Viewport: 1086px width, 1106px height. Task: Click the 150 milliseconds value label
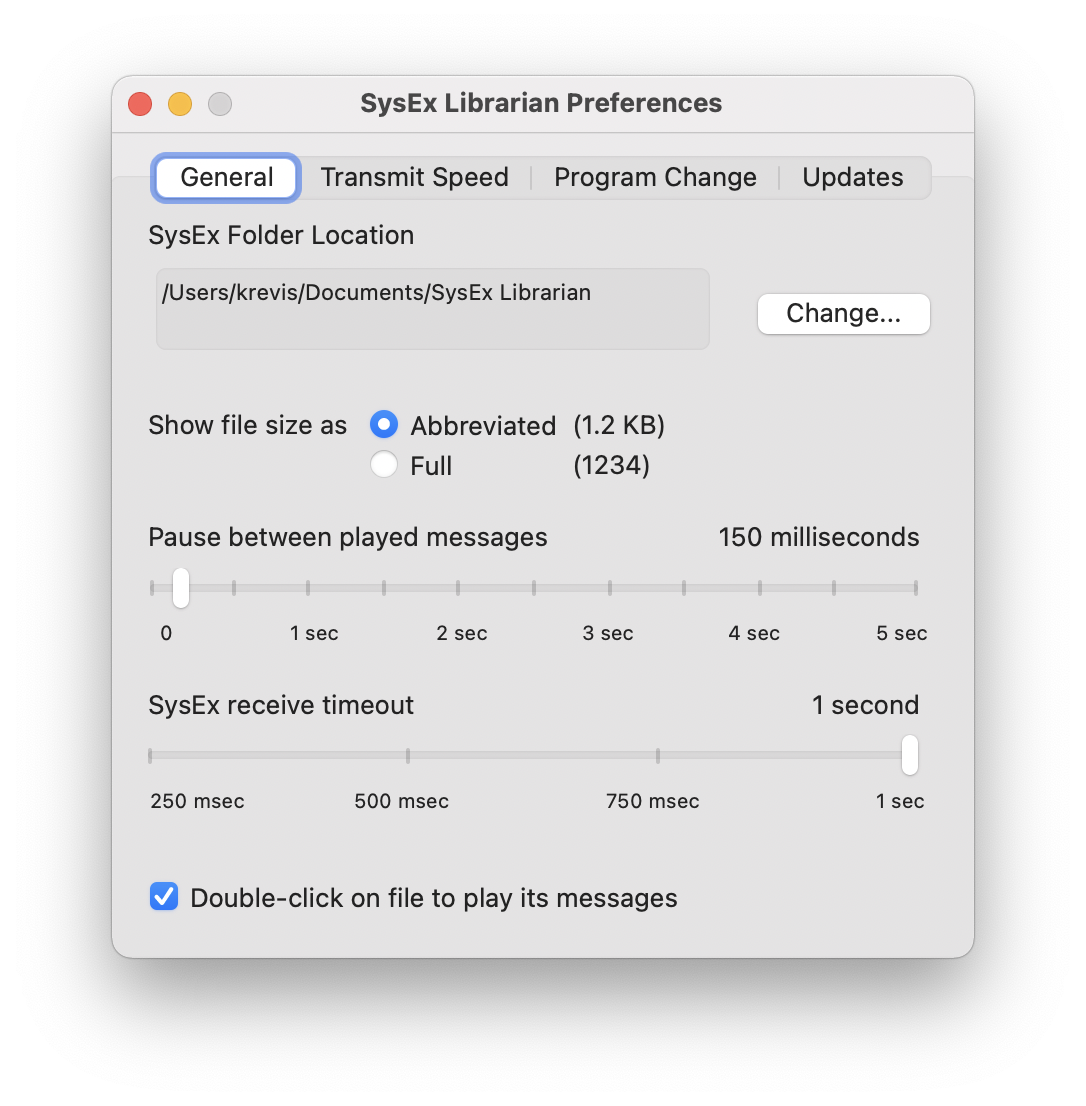click(x=818, y=537)
